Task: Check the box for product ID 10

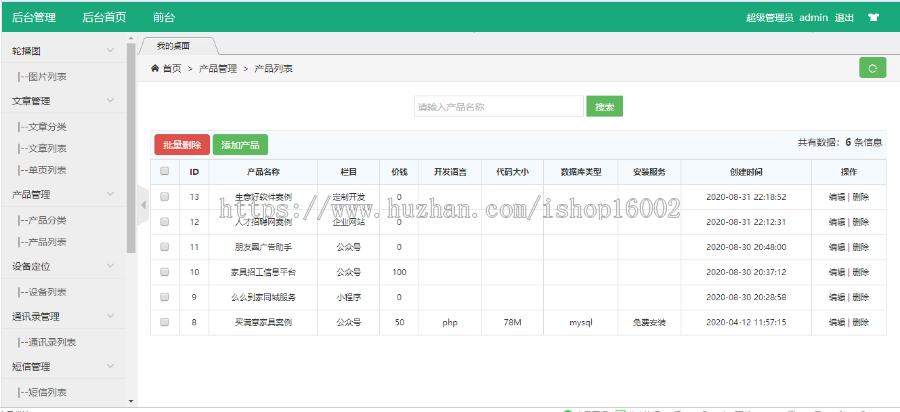Action: click(165, 272)
